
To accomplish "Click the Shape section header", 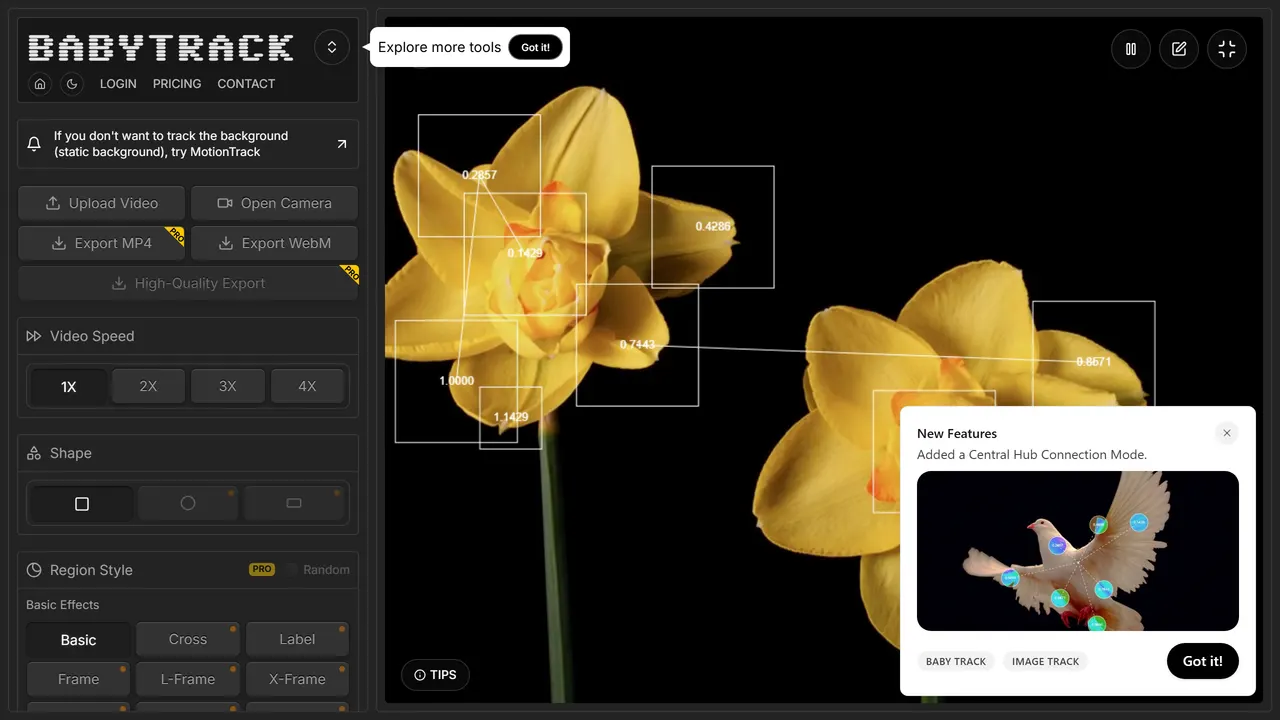I will [x=188, y=453].
